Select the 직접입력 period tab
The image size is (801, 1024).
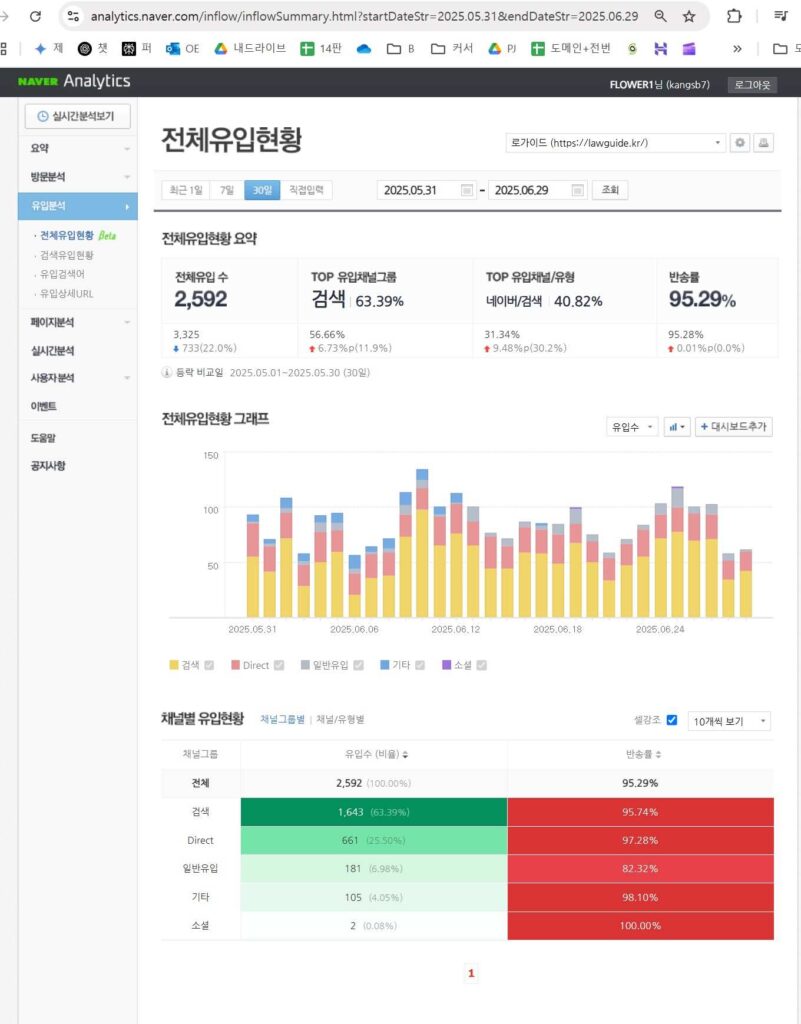(x=306, y=190)
